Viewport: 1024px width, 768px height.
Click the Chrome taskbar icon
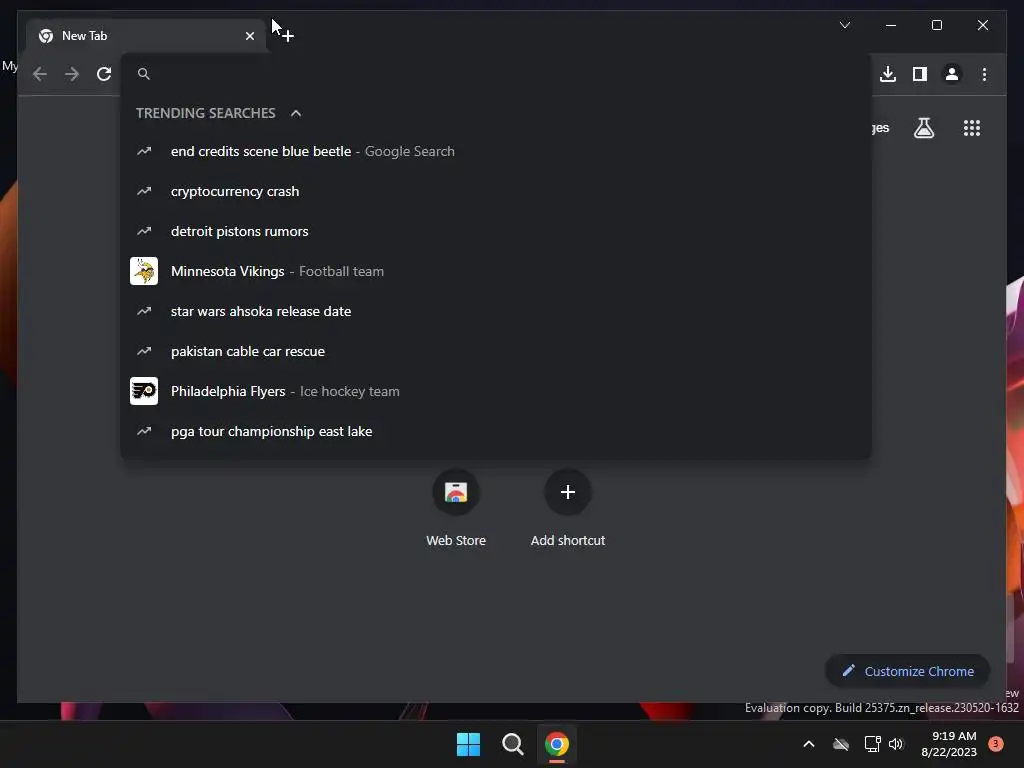coord(557,744)
